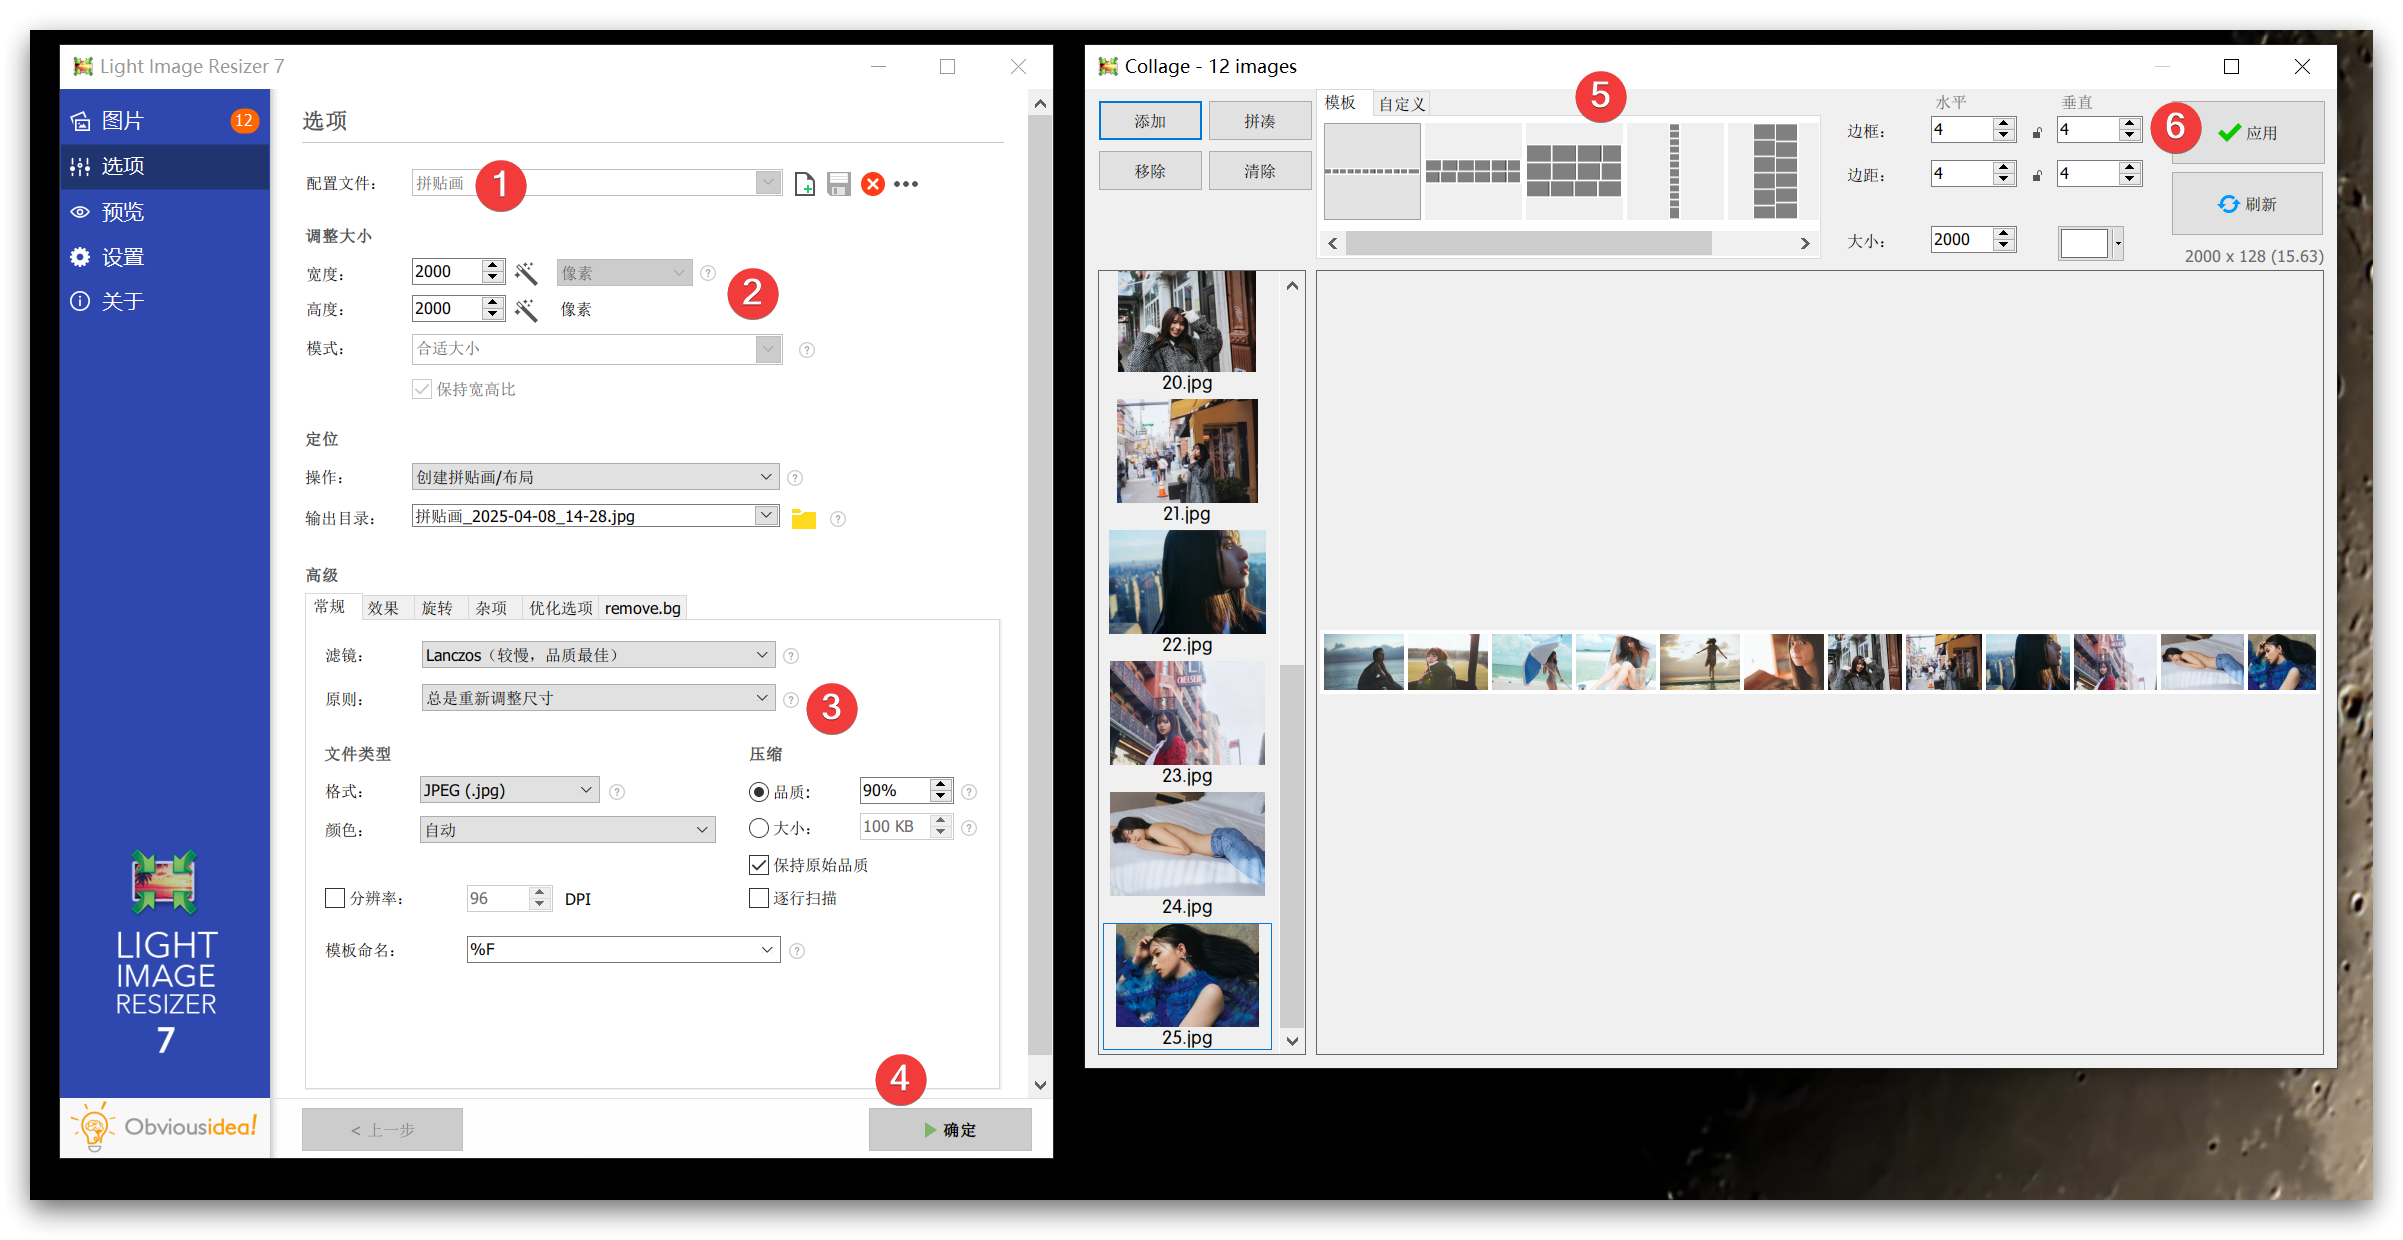
Task: Open the white background color swatch
Action: tap(2084, 242)
